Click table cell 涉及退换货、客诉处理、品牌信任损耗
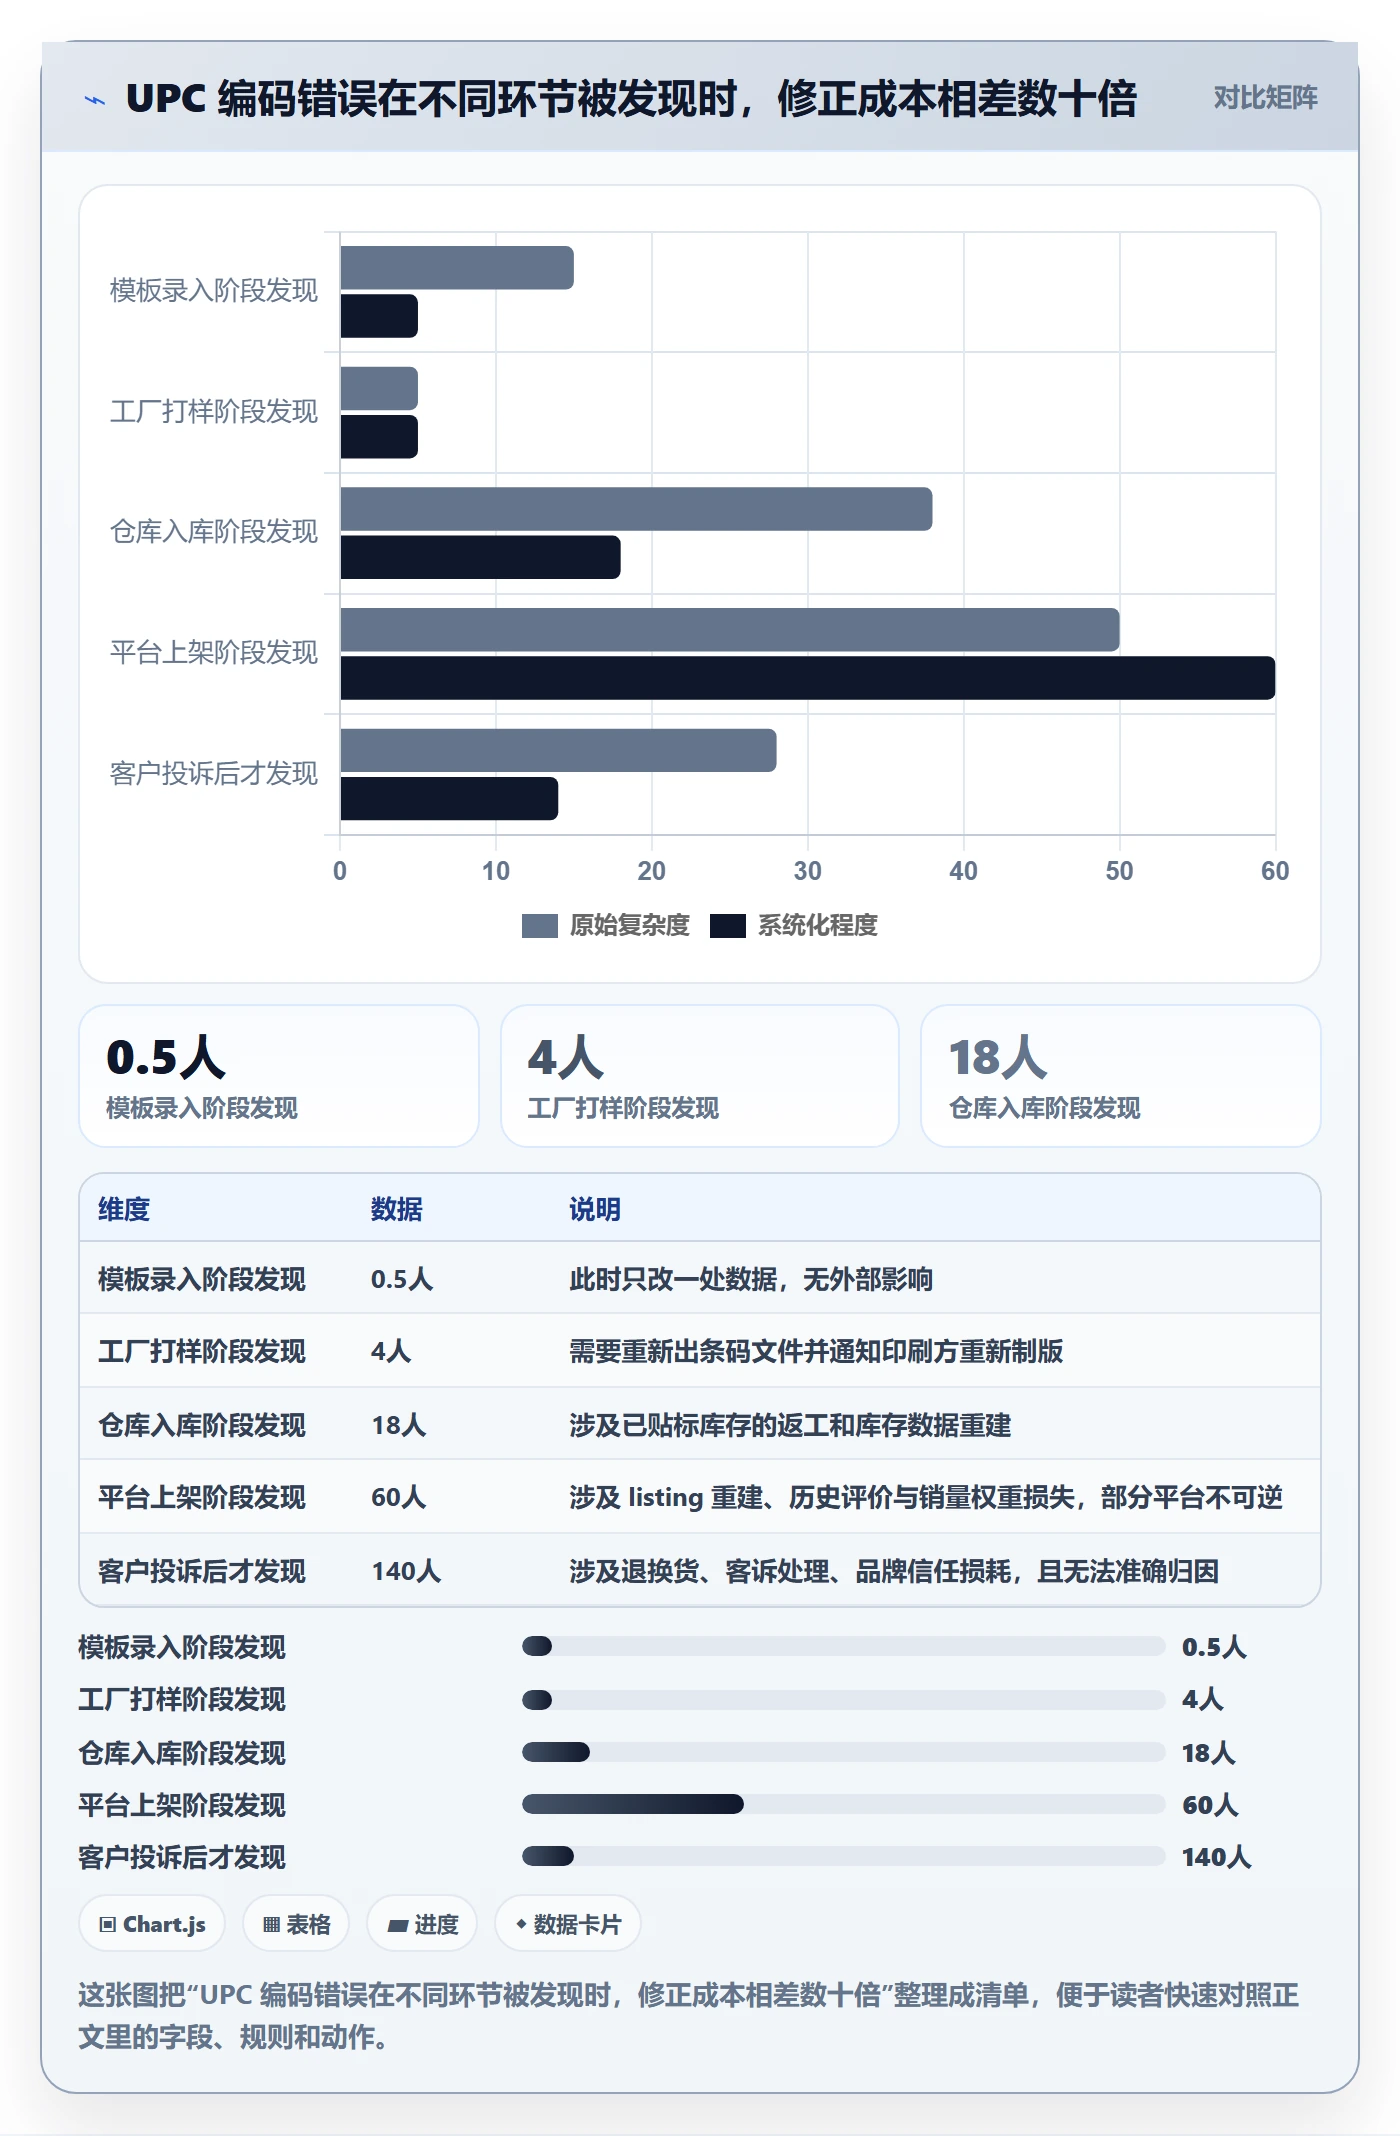 [894, 1571]
